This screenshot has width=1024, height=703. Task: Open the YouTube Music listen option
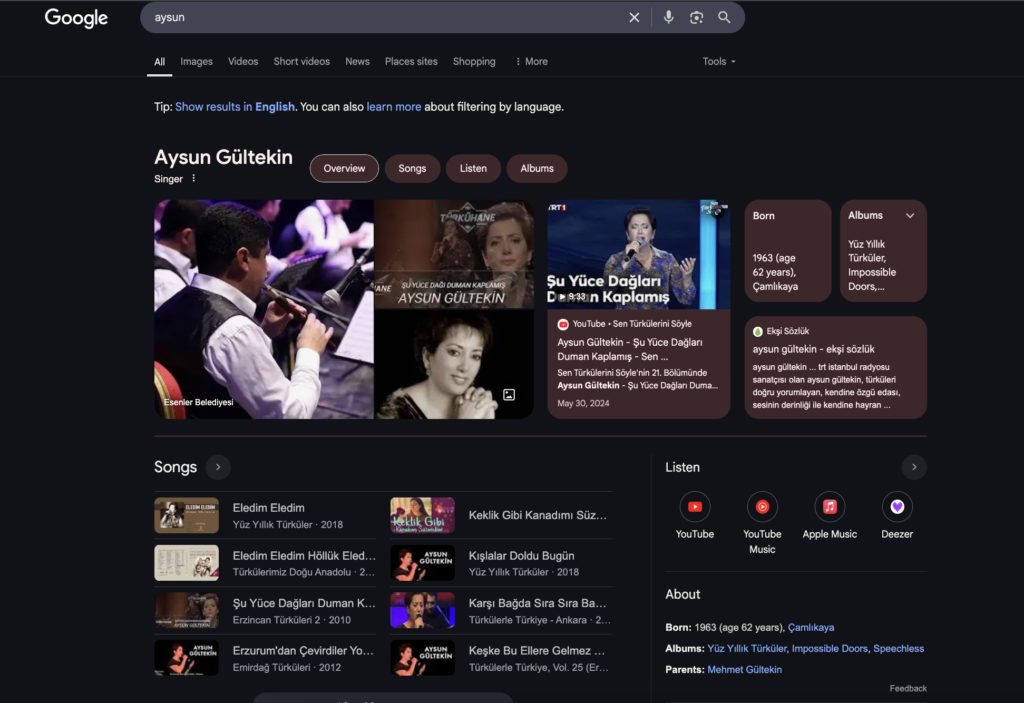[762, 523]
